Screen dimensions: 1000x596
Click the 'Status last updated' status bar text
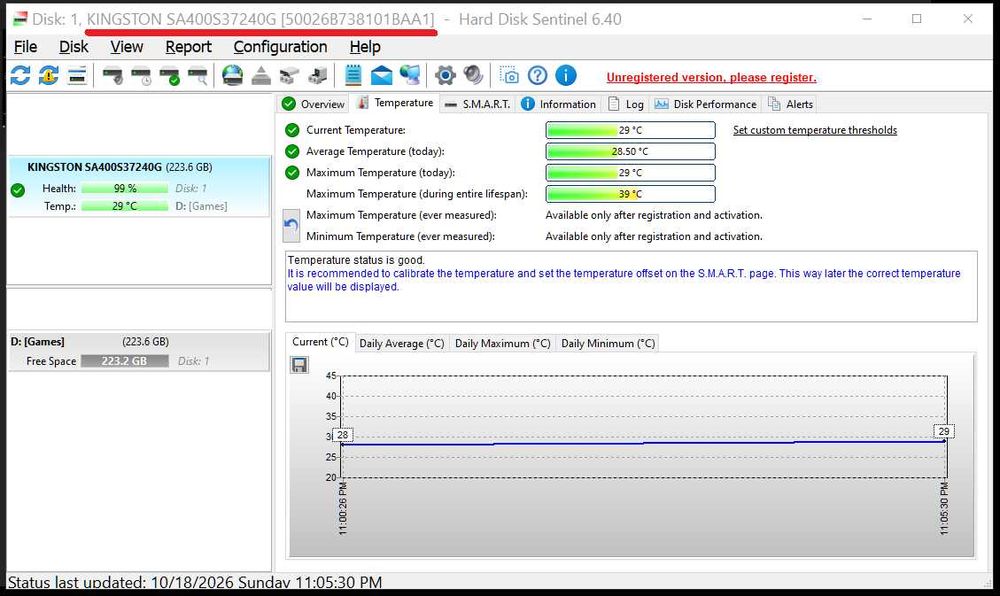point(195,582)
